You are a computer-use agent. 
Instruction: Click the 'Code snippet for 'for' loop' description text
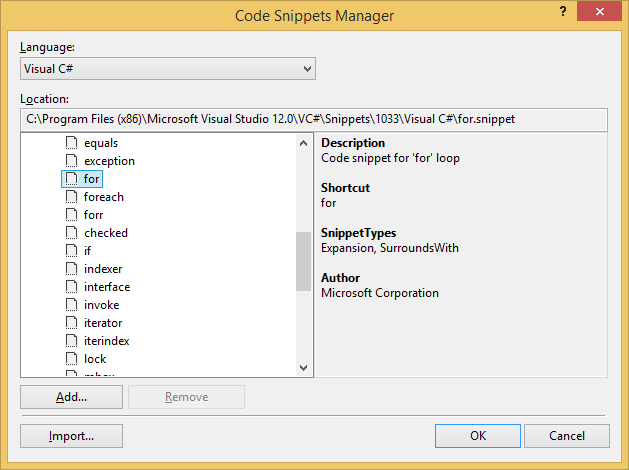pyautogui.click(x=390, y=158)
